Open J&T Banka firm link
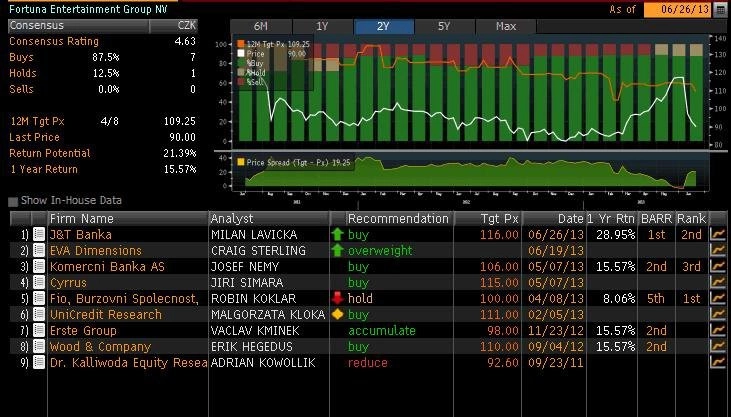Viewport: 731px width, 417px height. pos(81,234)
